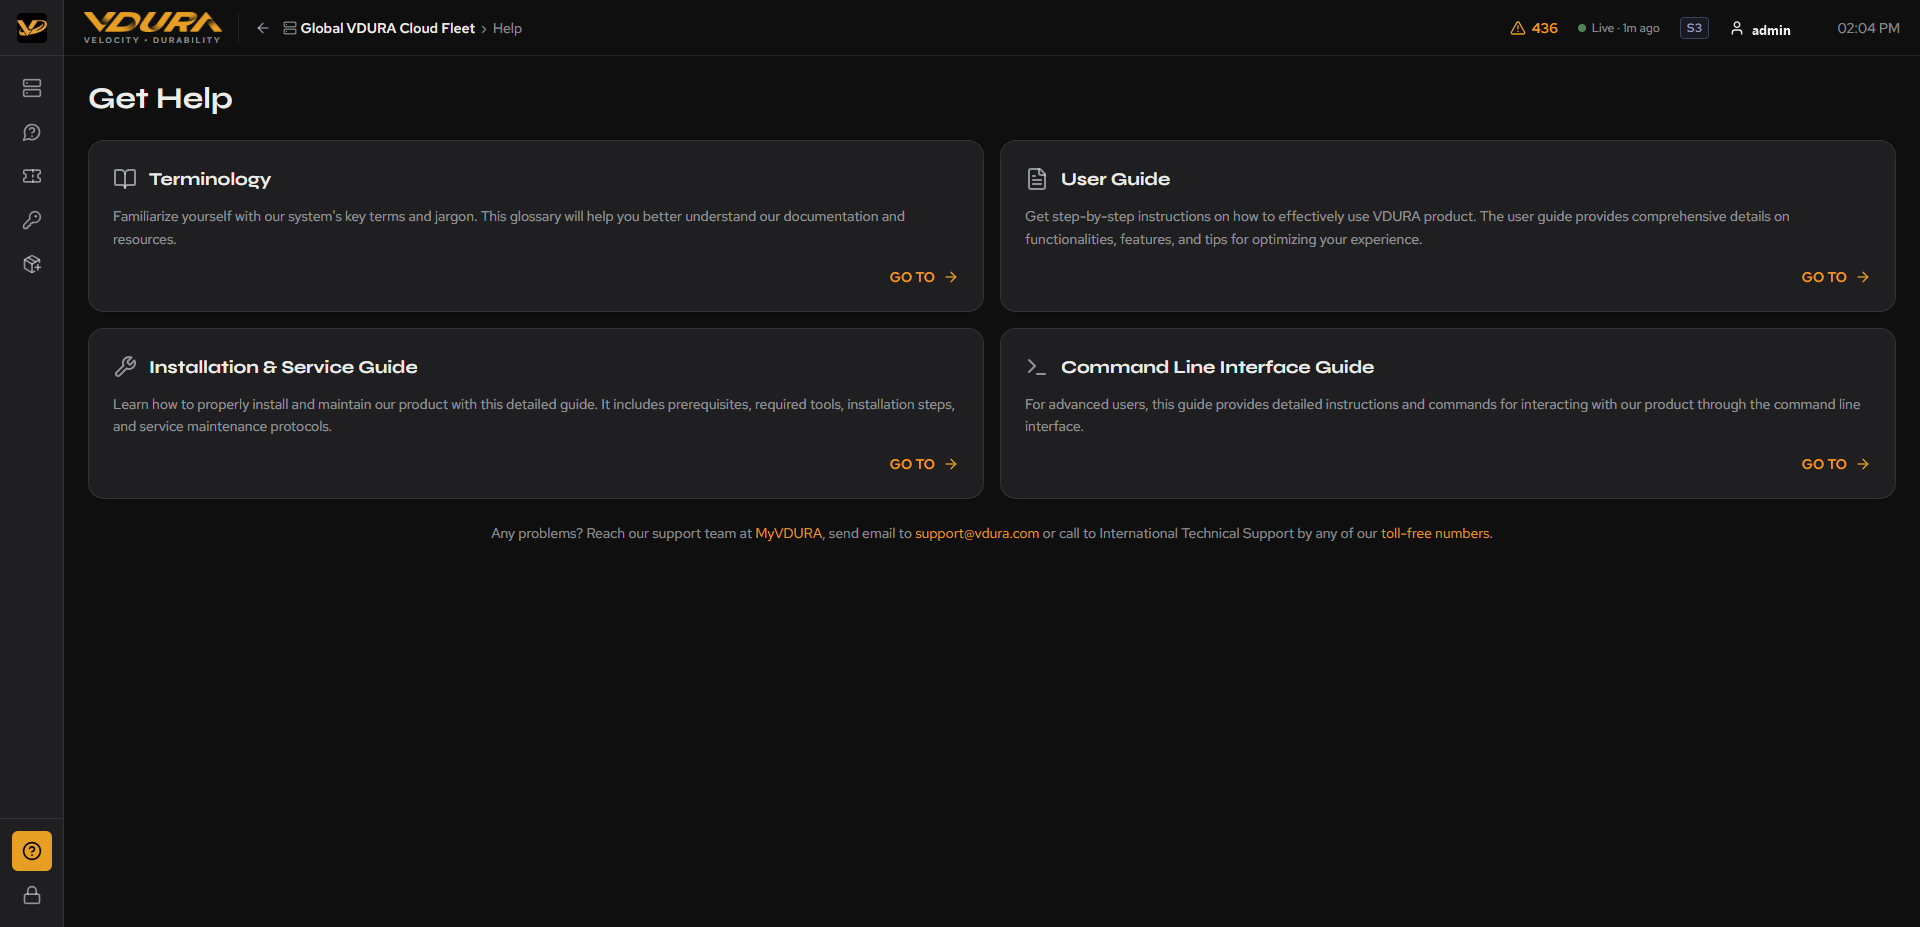Click the VDURA Velocity Durability wordmark
Image resolution: width=1920 pixels, height=927 pixels.
point(153,28)
